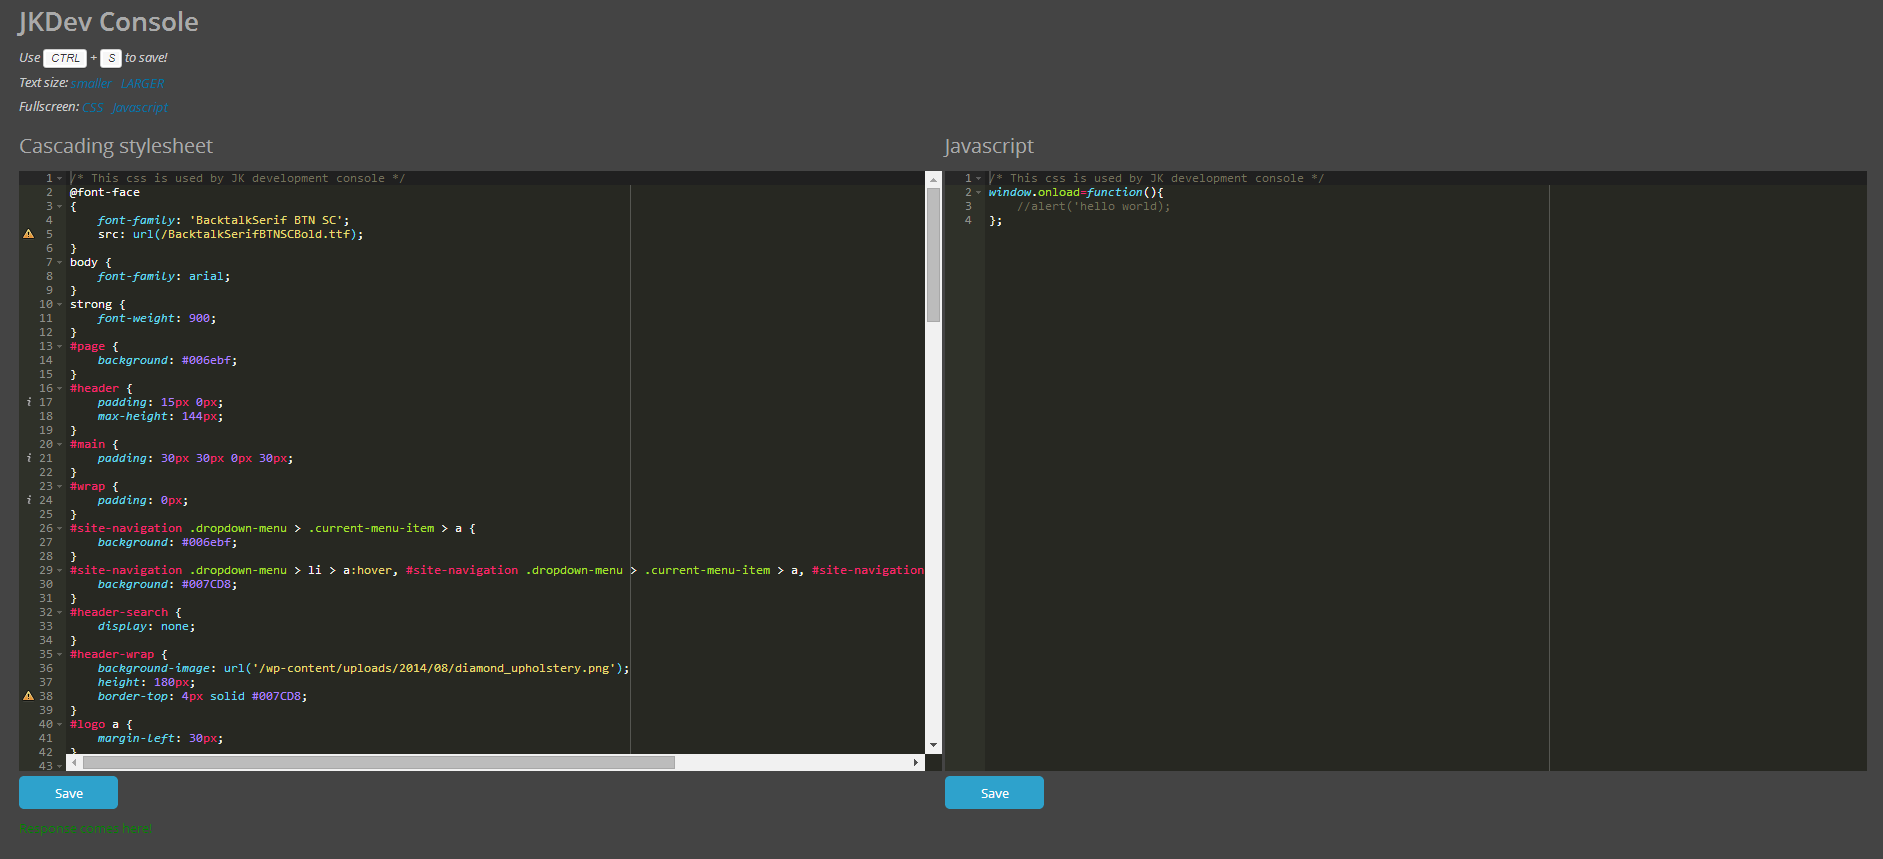
Task: Click the warning icon on CSS line 38
Action: click(28, 696)
